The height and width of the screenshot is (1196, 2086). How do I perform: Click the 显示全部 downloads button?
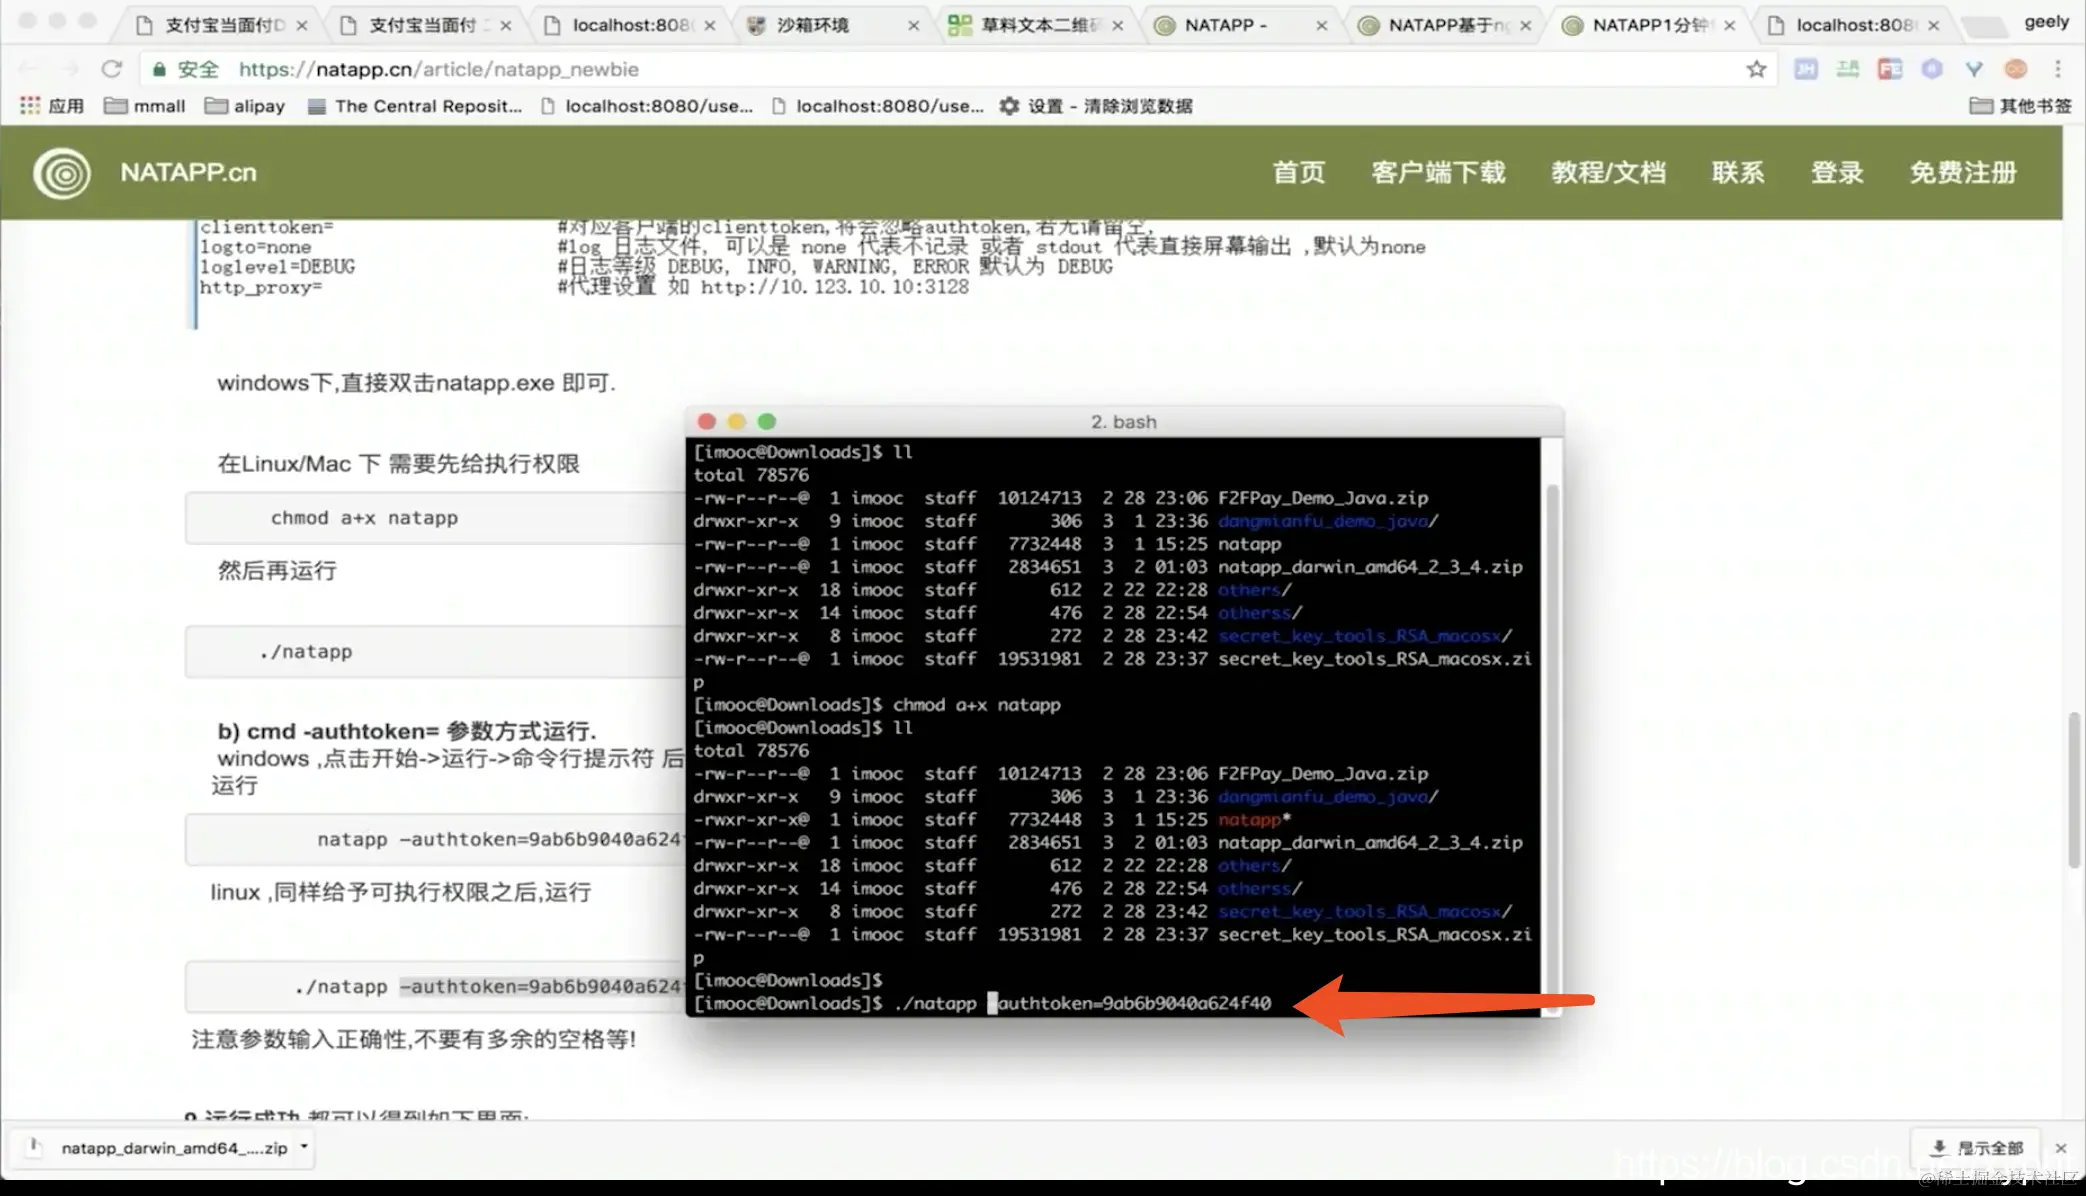pyautogui.click(x=1976, y=1148)
